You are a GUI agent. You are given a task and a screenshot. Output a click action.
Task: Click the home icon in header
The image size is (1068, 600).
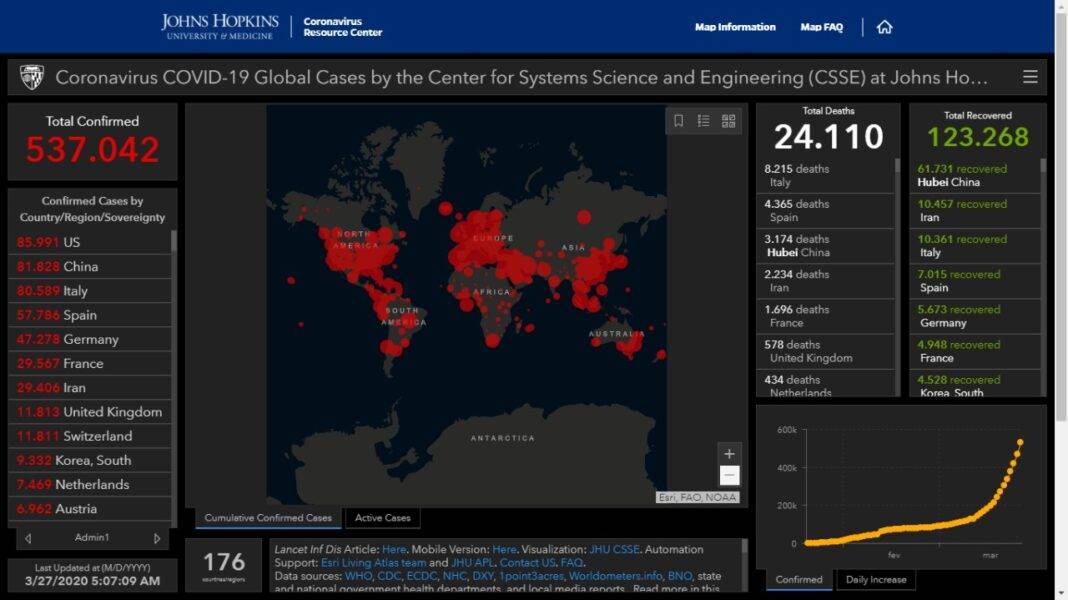click(884, 27)
